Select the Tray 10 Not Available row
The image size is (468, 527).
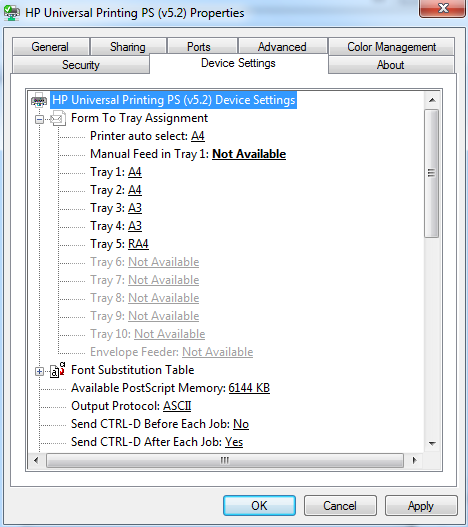(148, 334)
